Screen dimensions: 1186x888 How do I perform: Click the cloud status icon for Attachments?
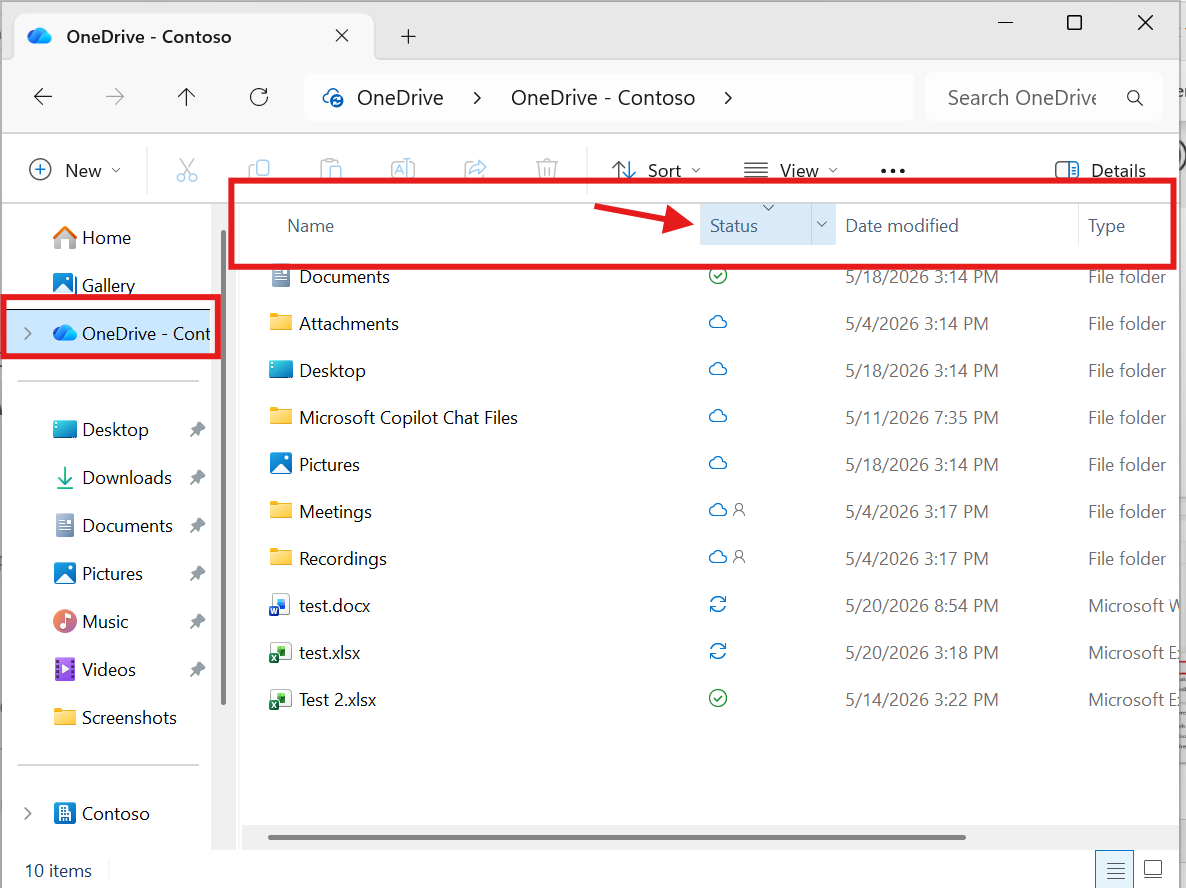(x=718, y=322)
